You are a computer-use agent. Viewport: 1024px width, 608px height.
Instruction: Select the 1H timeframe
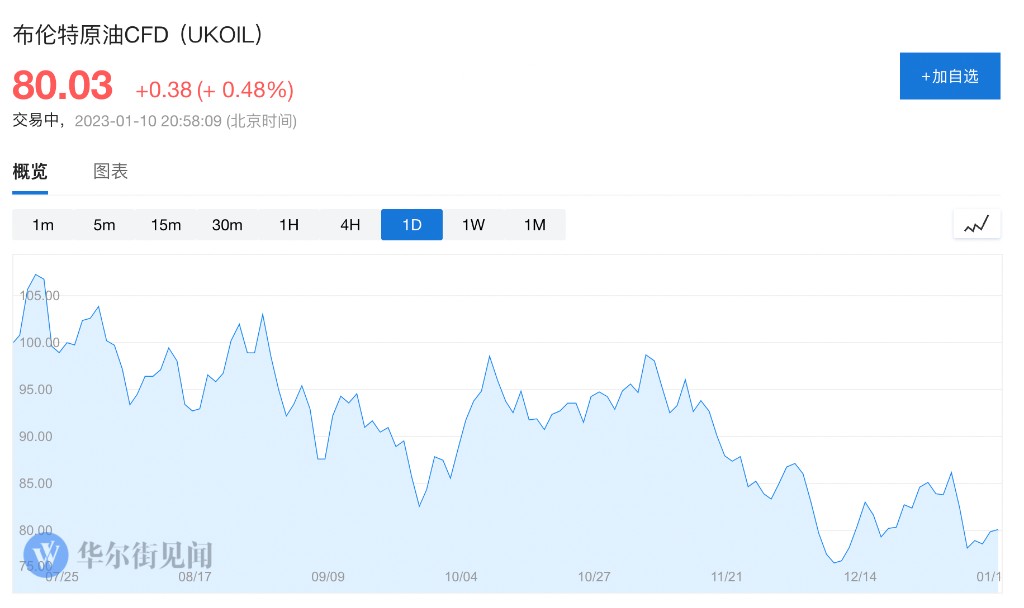tap(289, 225)
